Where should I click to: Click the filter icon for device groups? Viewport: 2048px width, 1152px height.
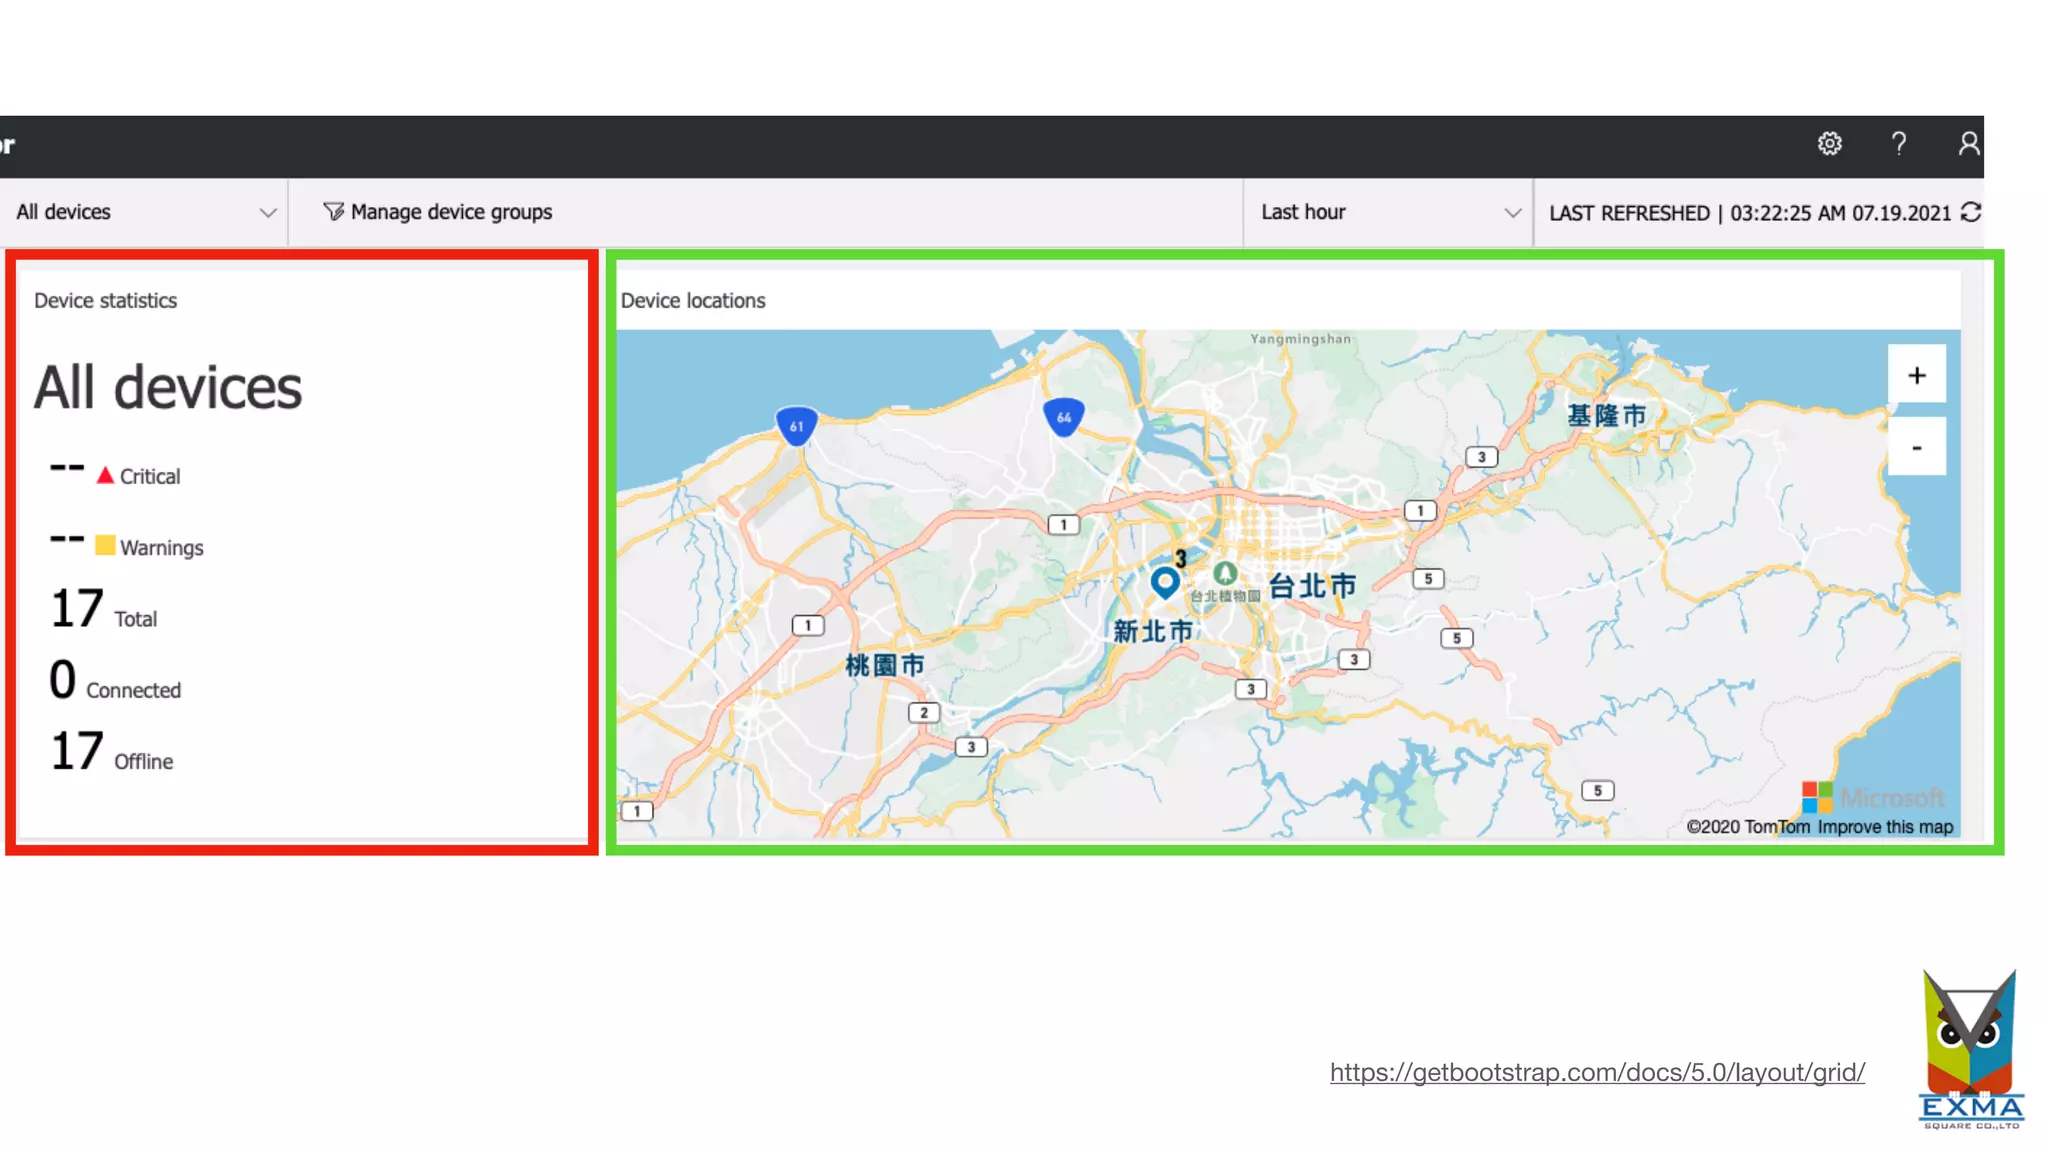[333, 212]
